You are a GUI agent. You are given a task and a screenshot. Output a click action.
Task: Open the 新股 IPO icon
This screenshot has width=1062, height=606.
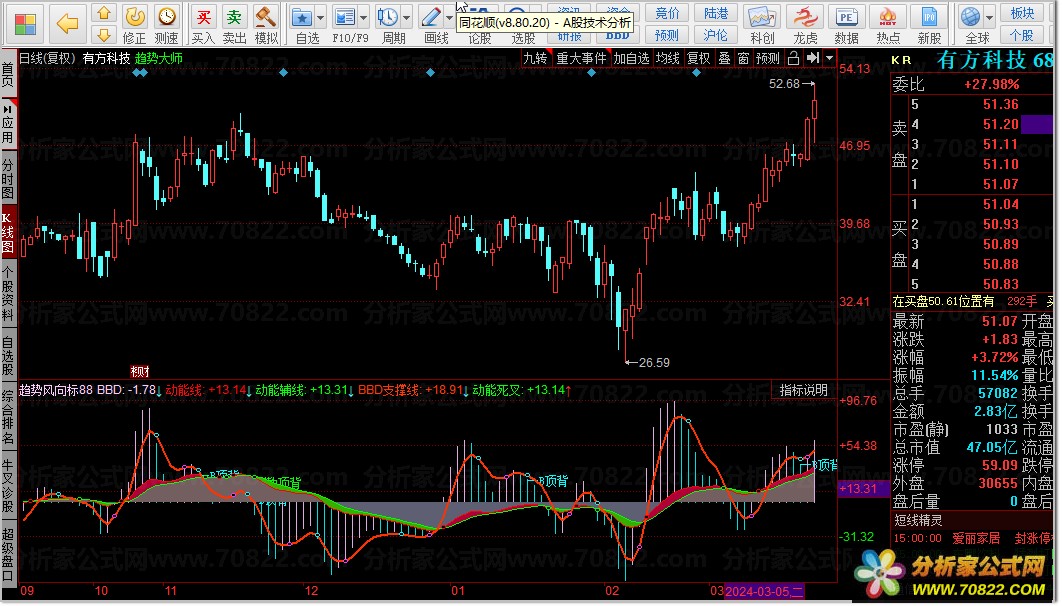(929, 18)
